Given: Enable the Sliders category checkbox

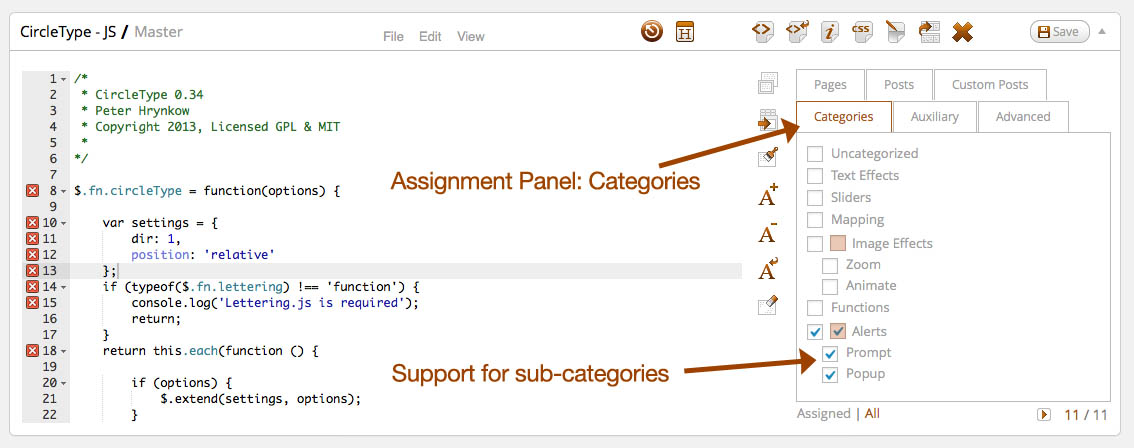Looking at the screenshot, I should [815, 198].
